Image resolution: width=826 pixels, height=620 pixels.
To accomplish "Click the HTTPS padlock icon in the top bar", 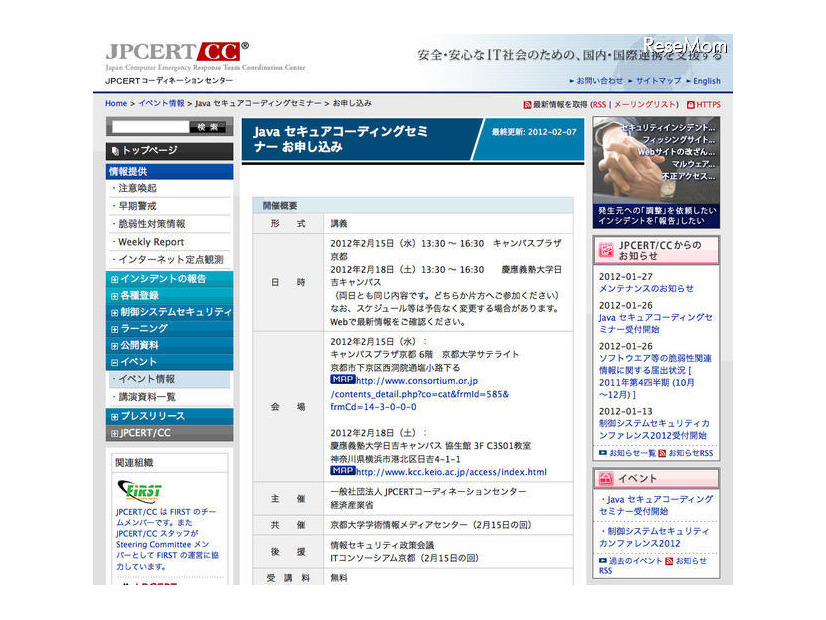I will pyautogui.click(x=691, y=105).
